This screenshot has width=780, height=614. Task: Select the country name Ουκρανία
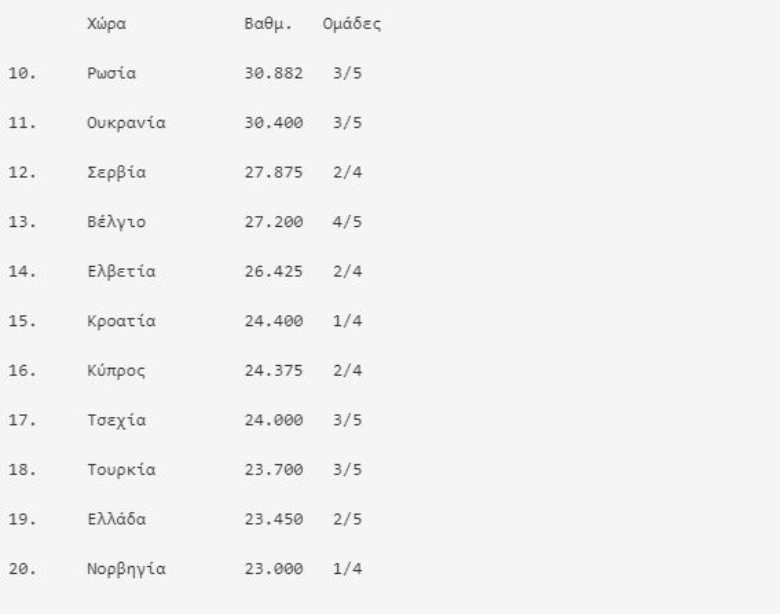pyautogui.click(x=126, y=122)
